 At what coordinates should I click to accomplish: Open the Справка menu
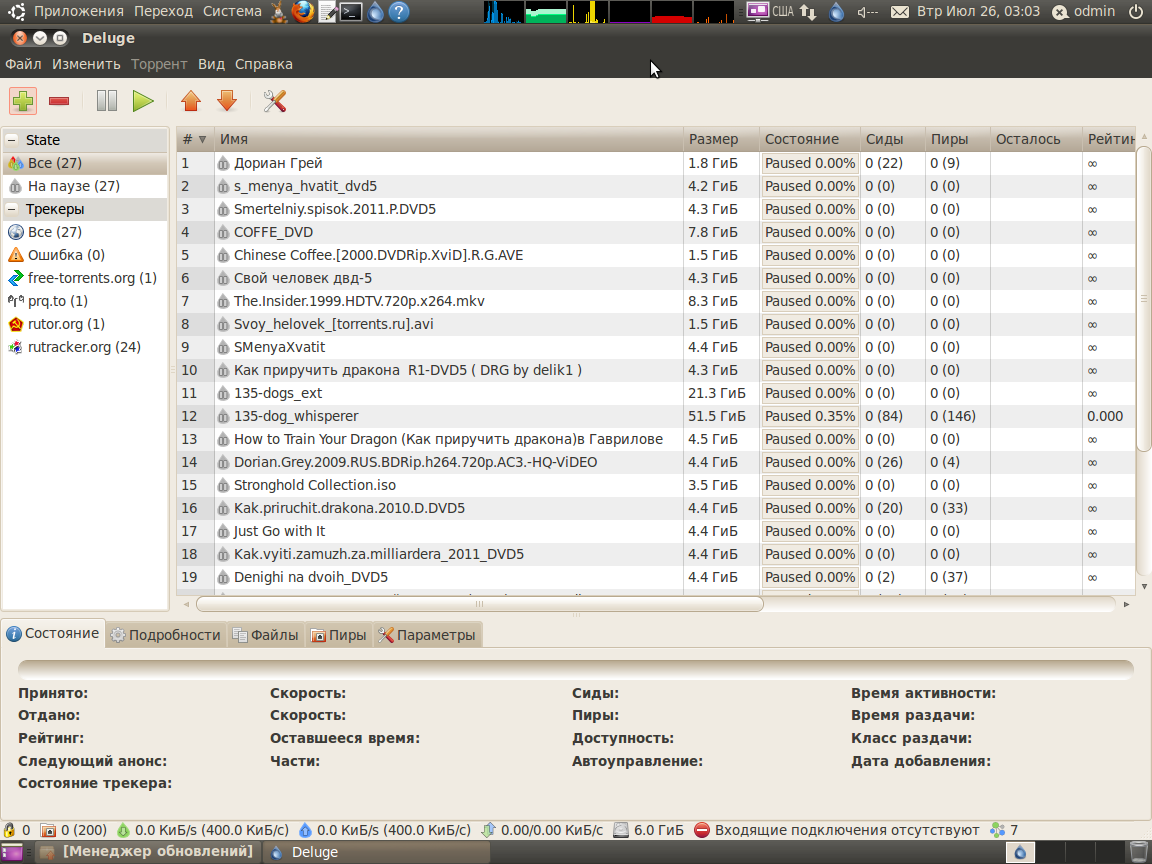pos(264,64)
